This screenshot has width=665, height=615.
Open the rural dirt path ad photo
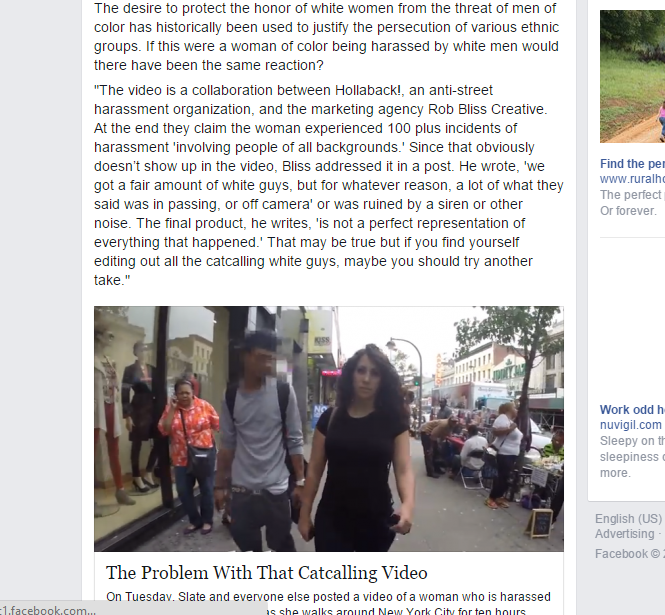pos(632,76)
